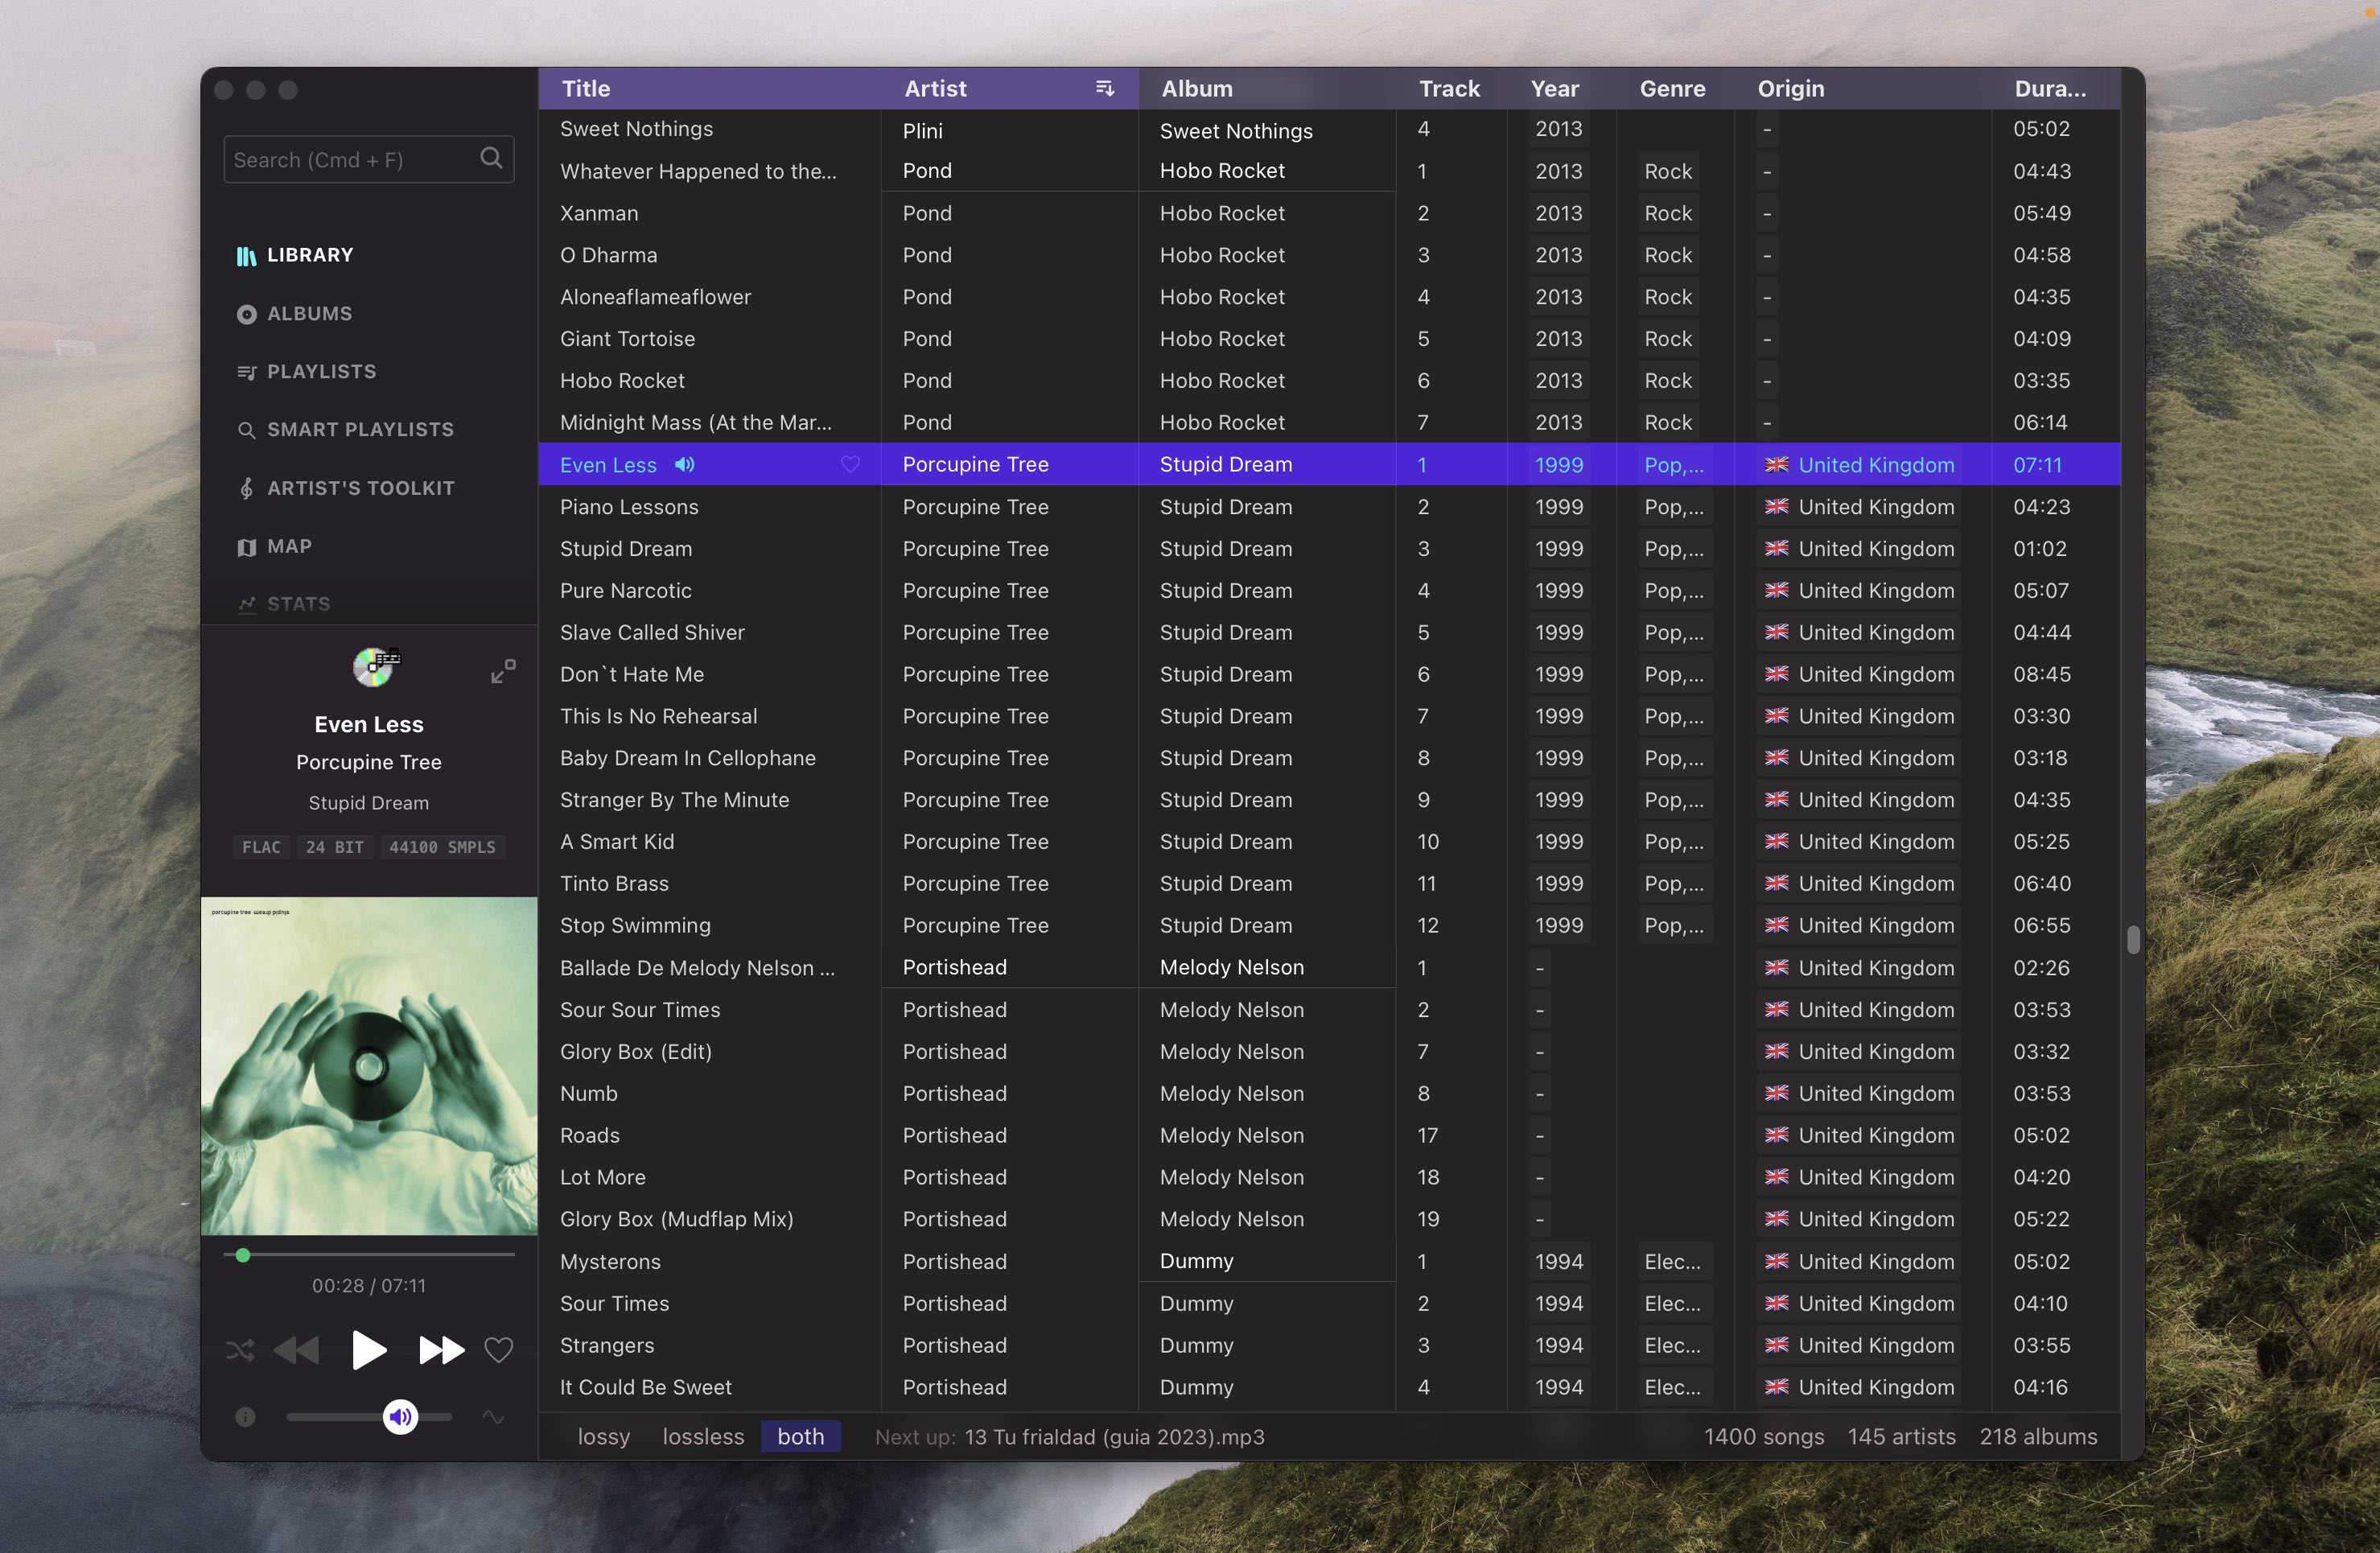Adjust the volume slider knob
The width and height of the screenshot is (2380, 1553).
coord(400,1417)
